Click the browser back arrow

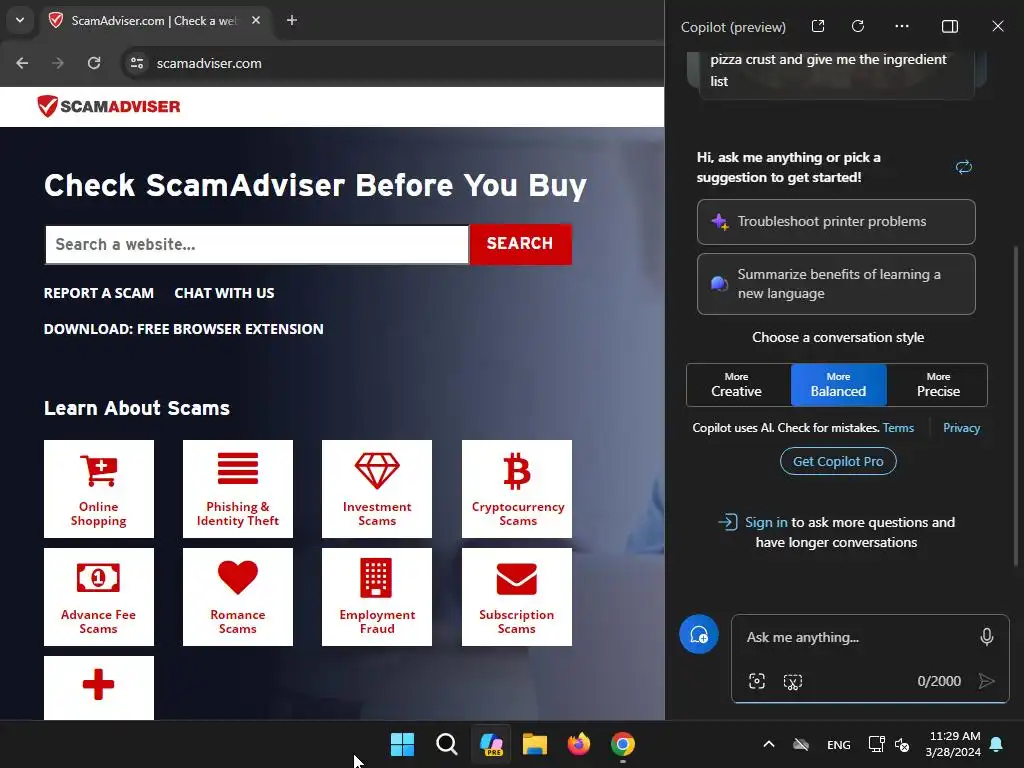click(22, 63)
